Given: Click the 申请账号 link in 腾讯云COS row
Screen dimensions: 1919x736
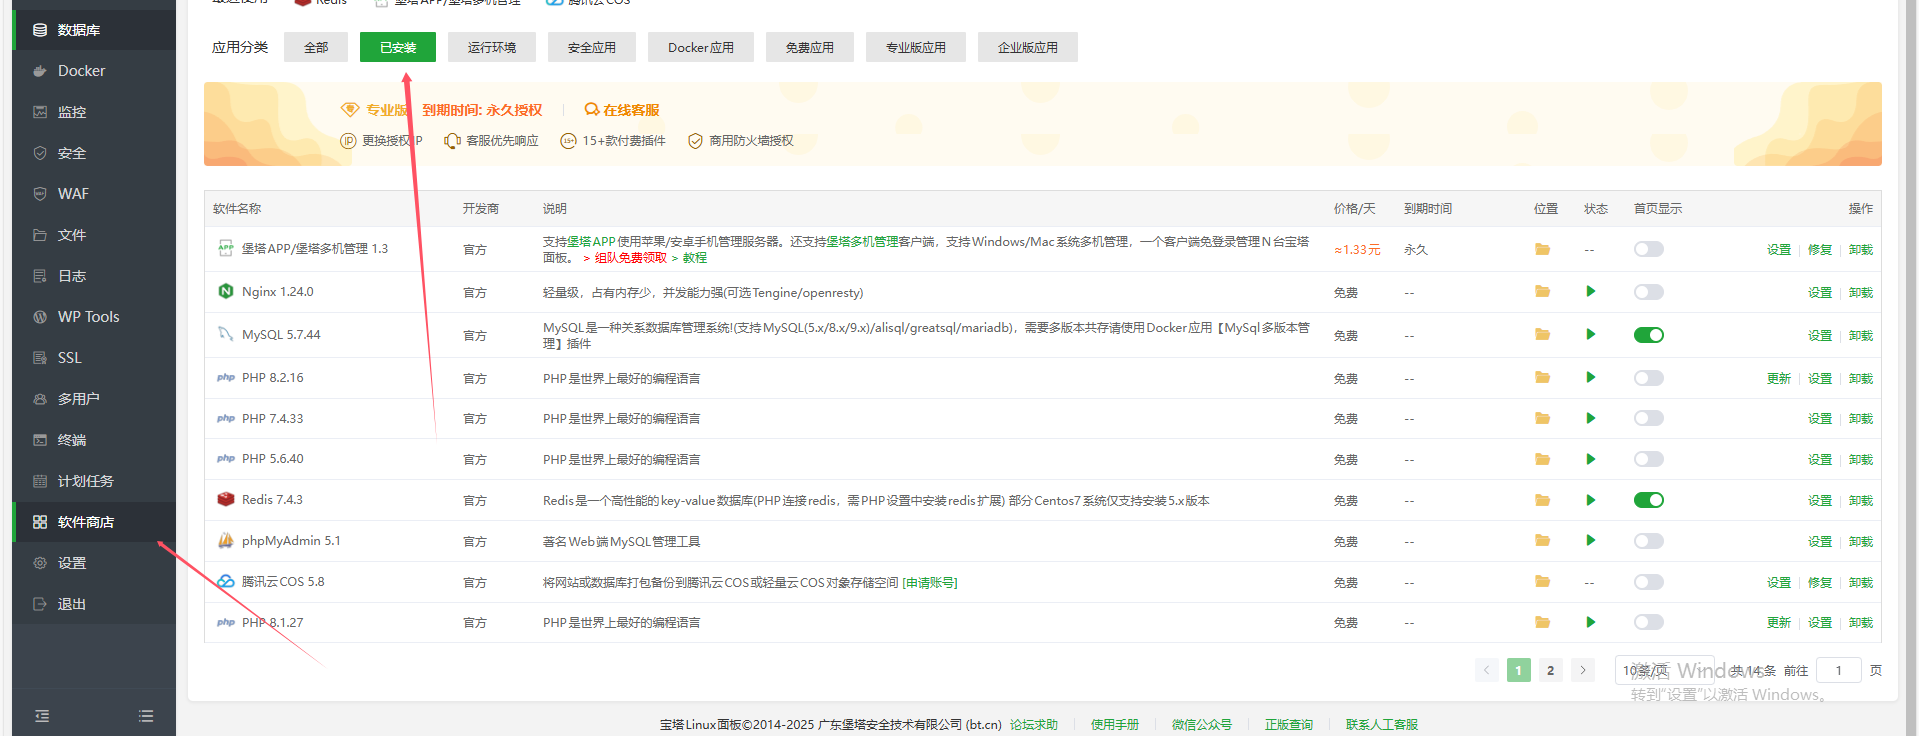Looking at the screenshot, I should 930,582.
